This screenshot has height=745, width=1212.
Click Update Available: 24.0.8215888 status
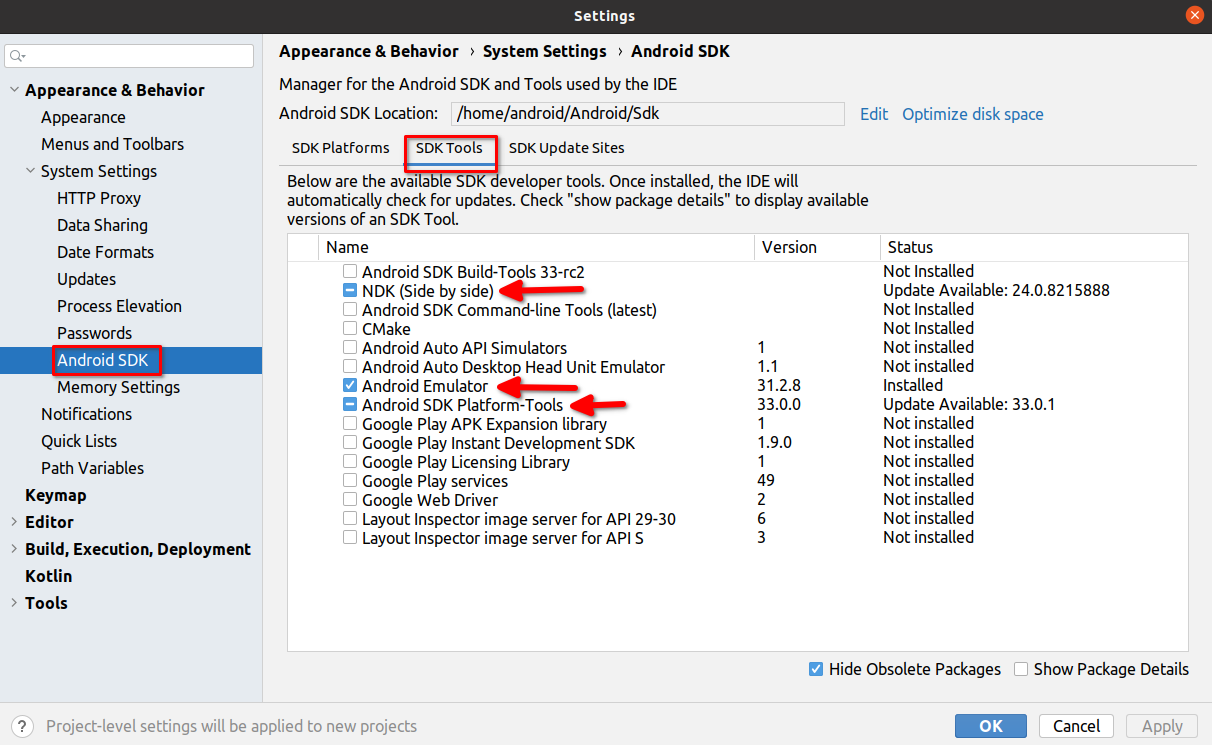pos(996,290)
